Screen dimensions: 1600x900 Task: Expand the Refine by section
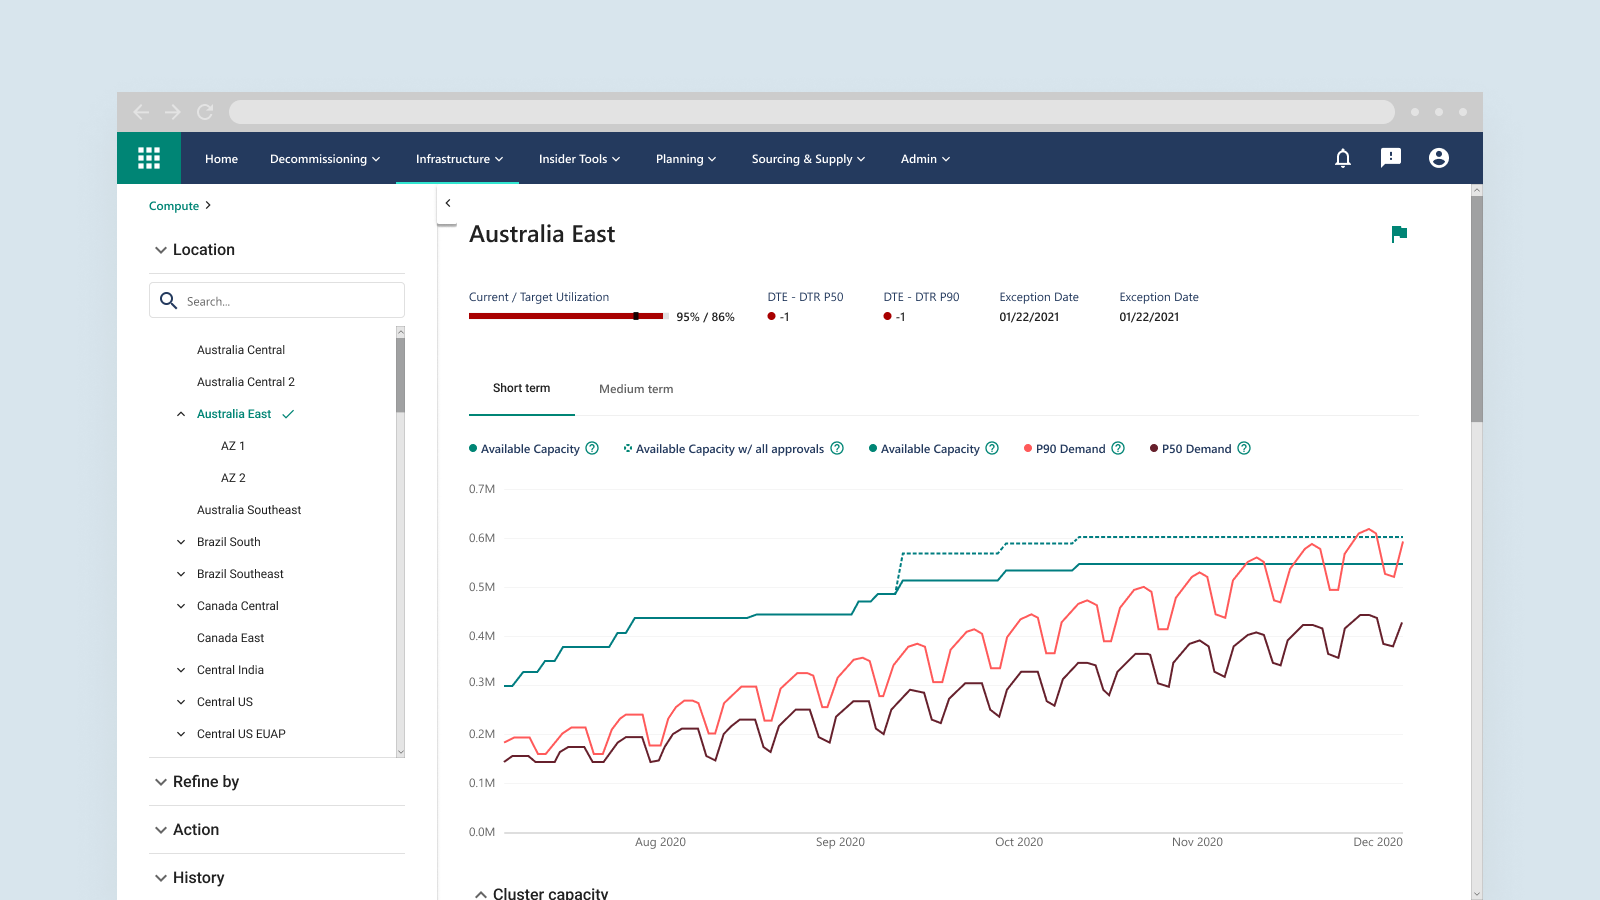205,782
